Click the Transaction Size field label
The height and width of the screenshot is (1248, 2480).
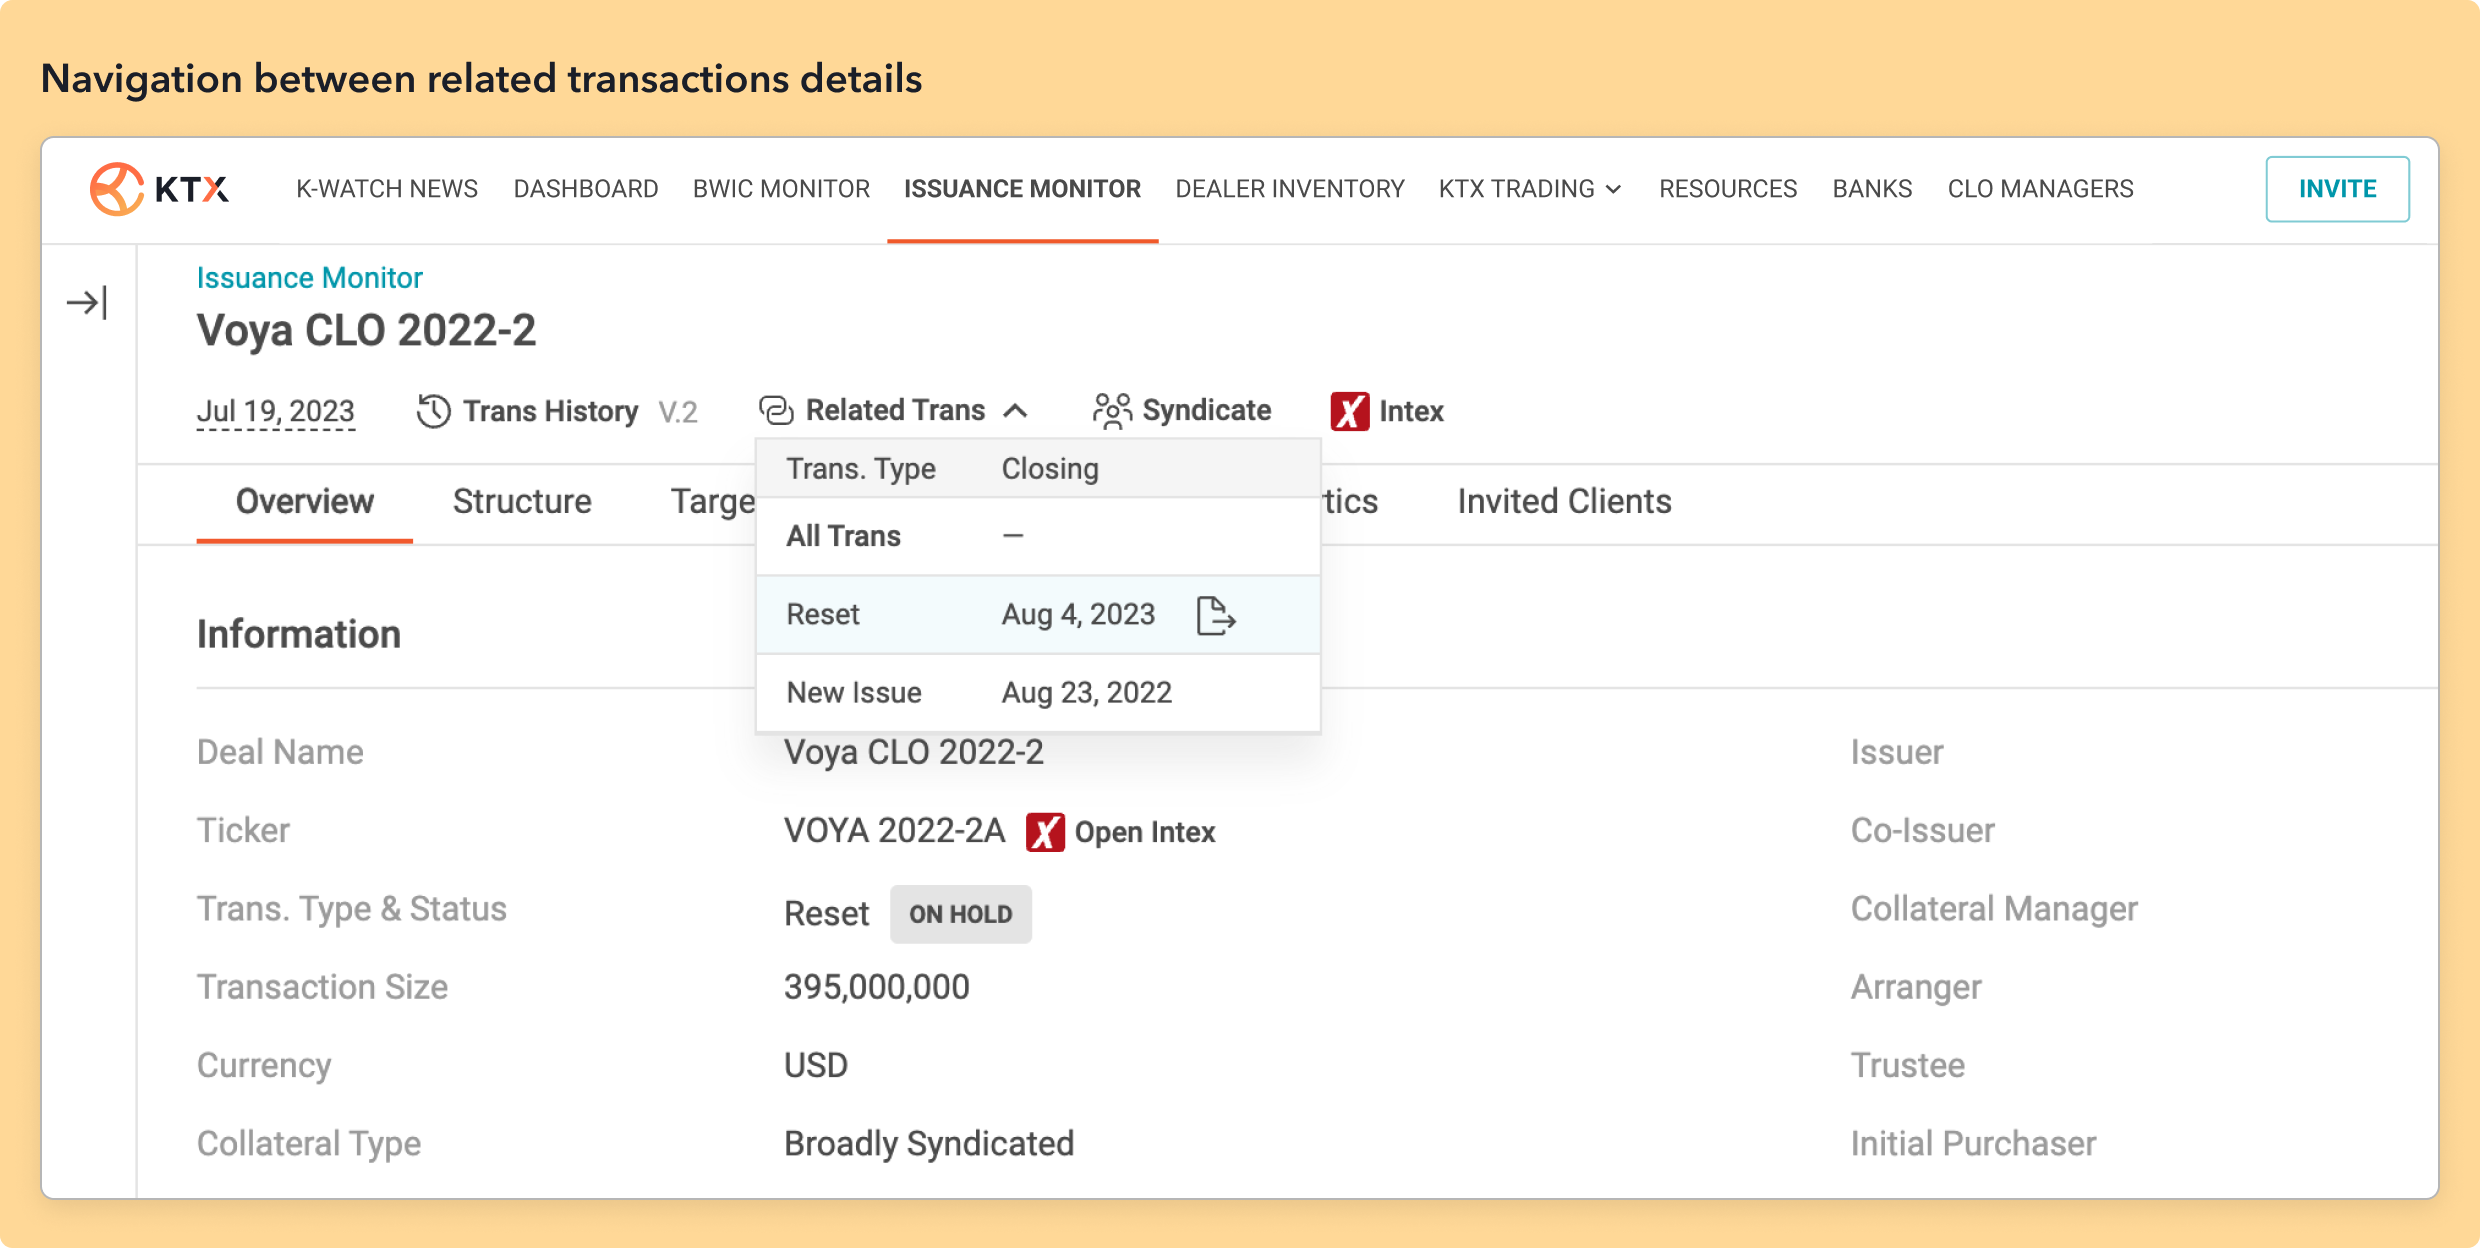(x=322, y=987)
